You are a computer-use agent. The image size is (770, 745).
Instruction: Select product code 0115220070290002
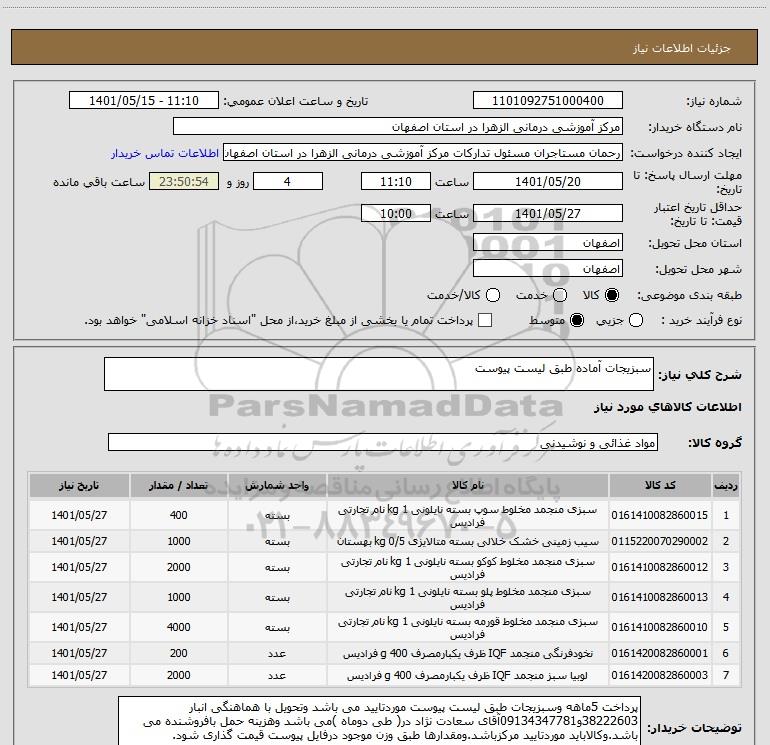[660, 541]
